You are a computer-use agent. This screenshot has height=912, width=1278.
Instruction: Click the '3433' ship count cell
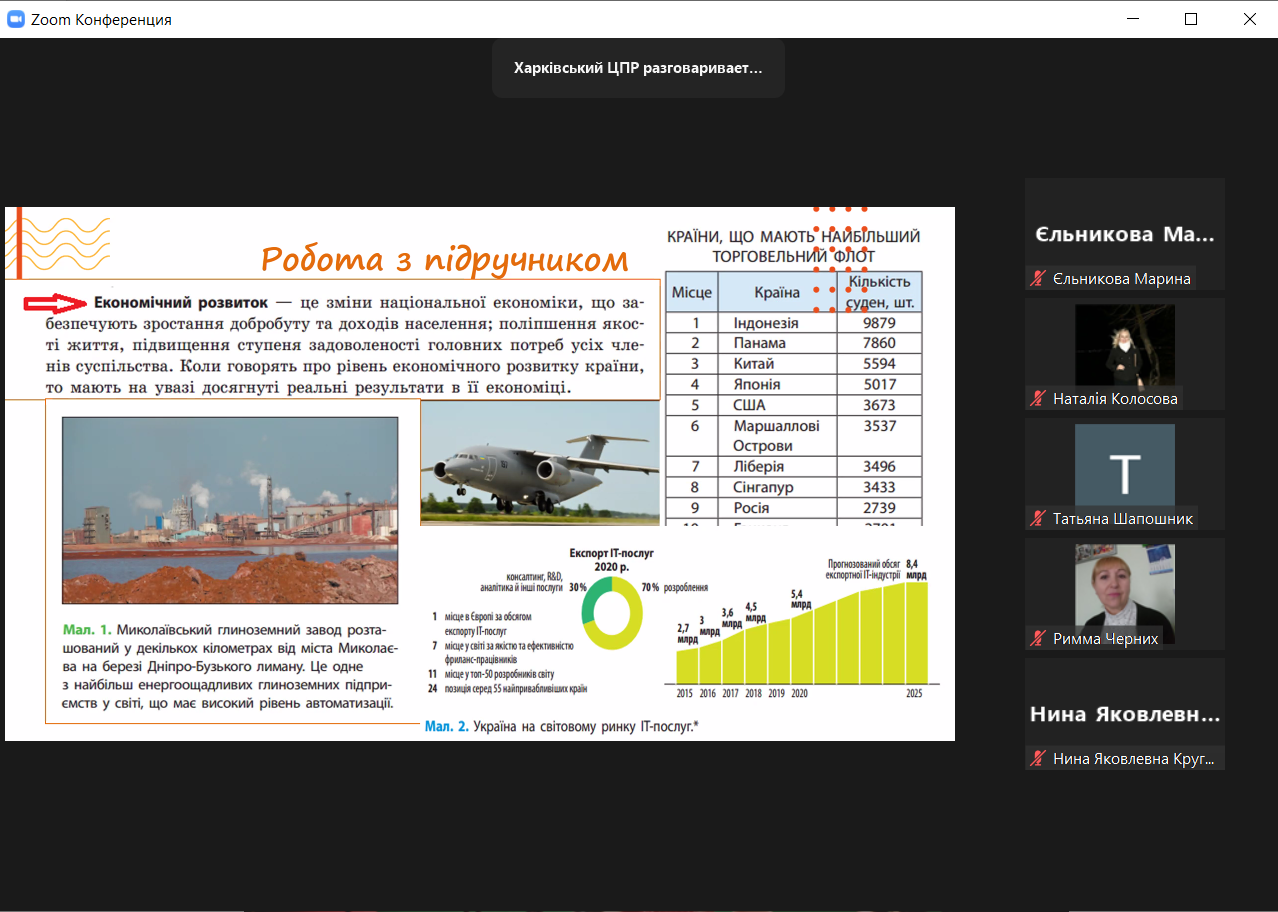879,488
